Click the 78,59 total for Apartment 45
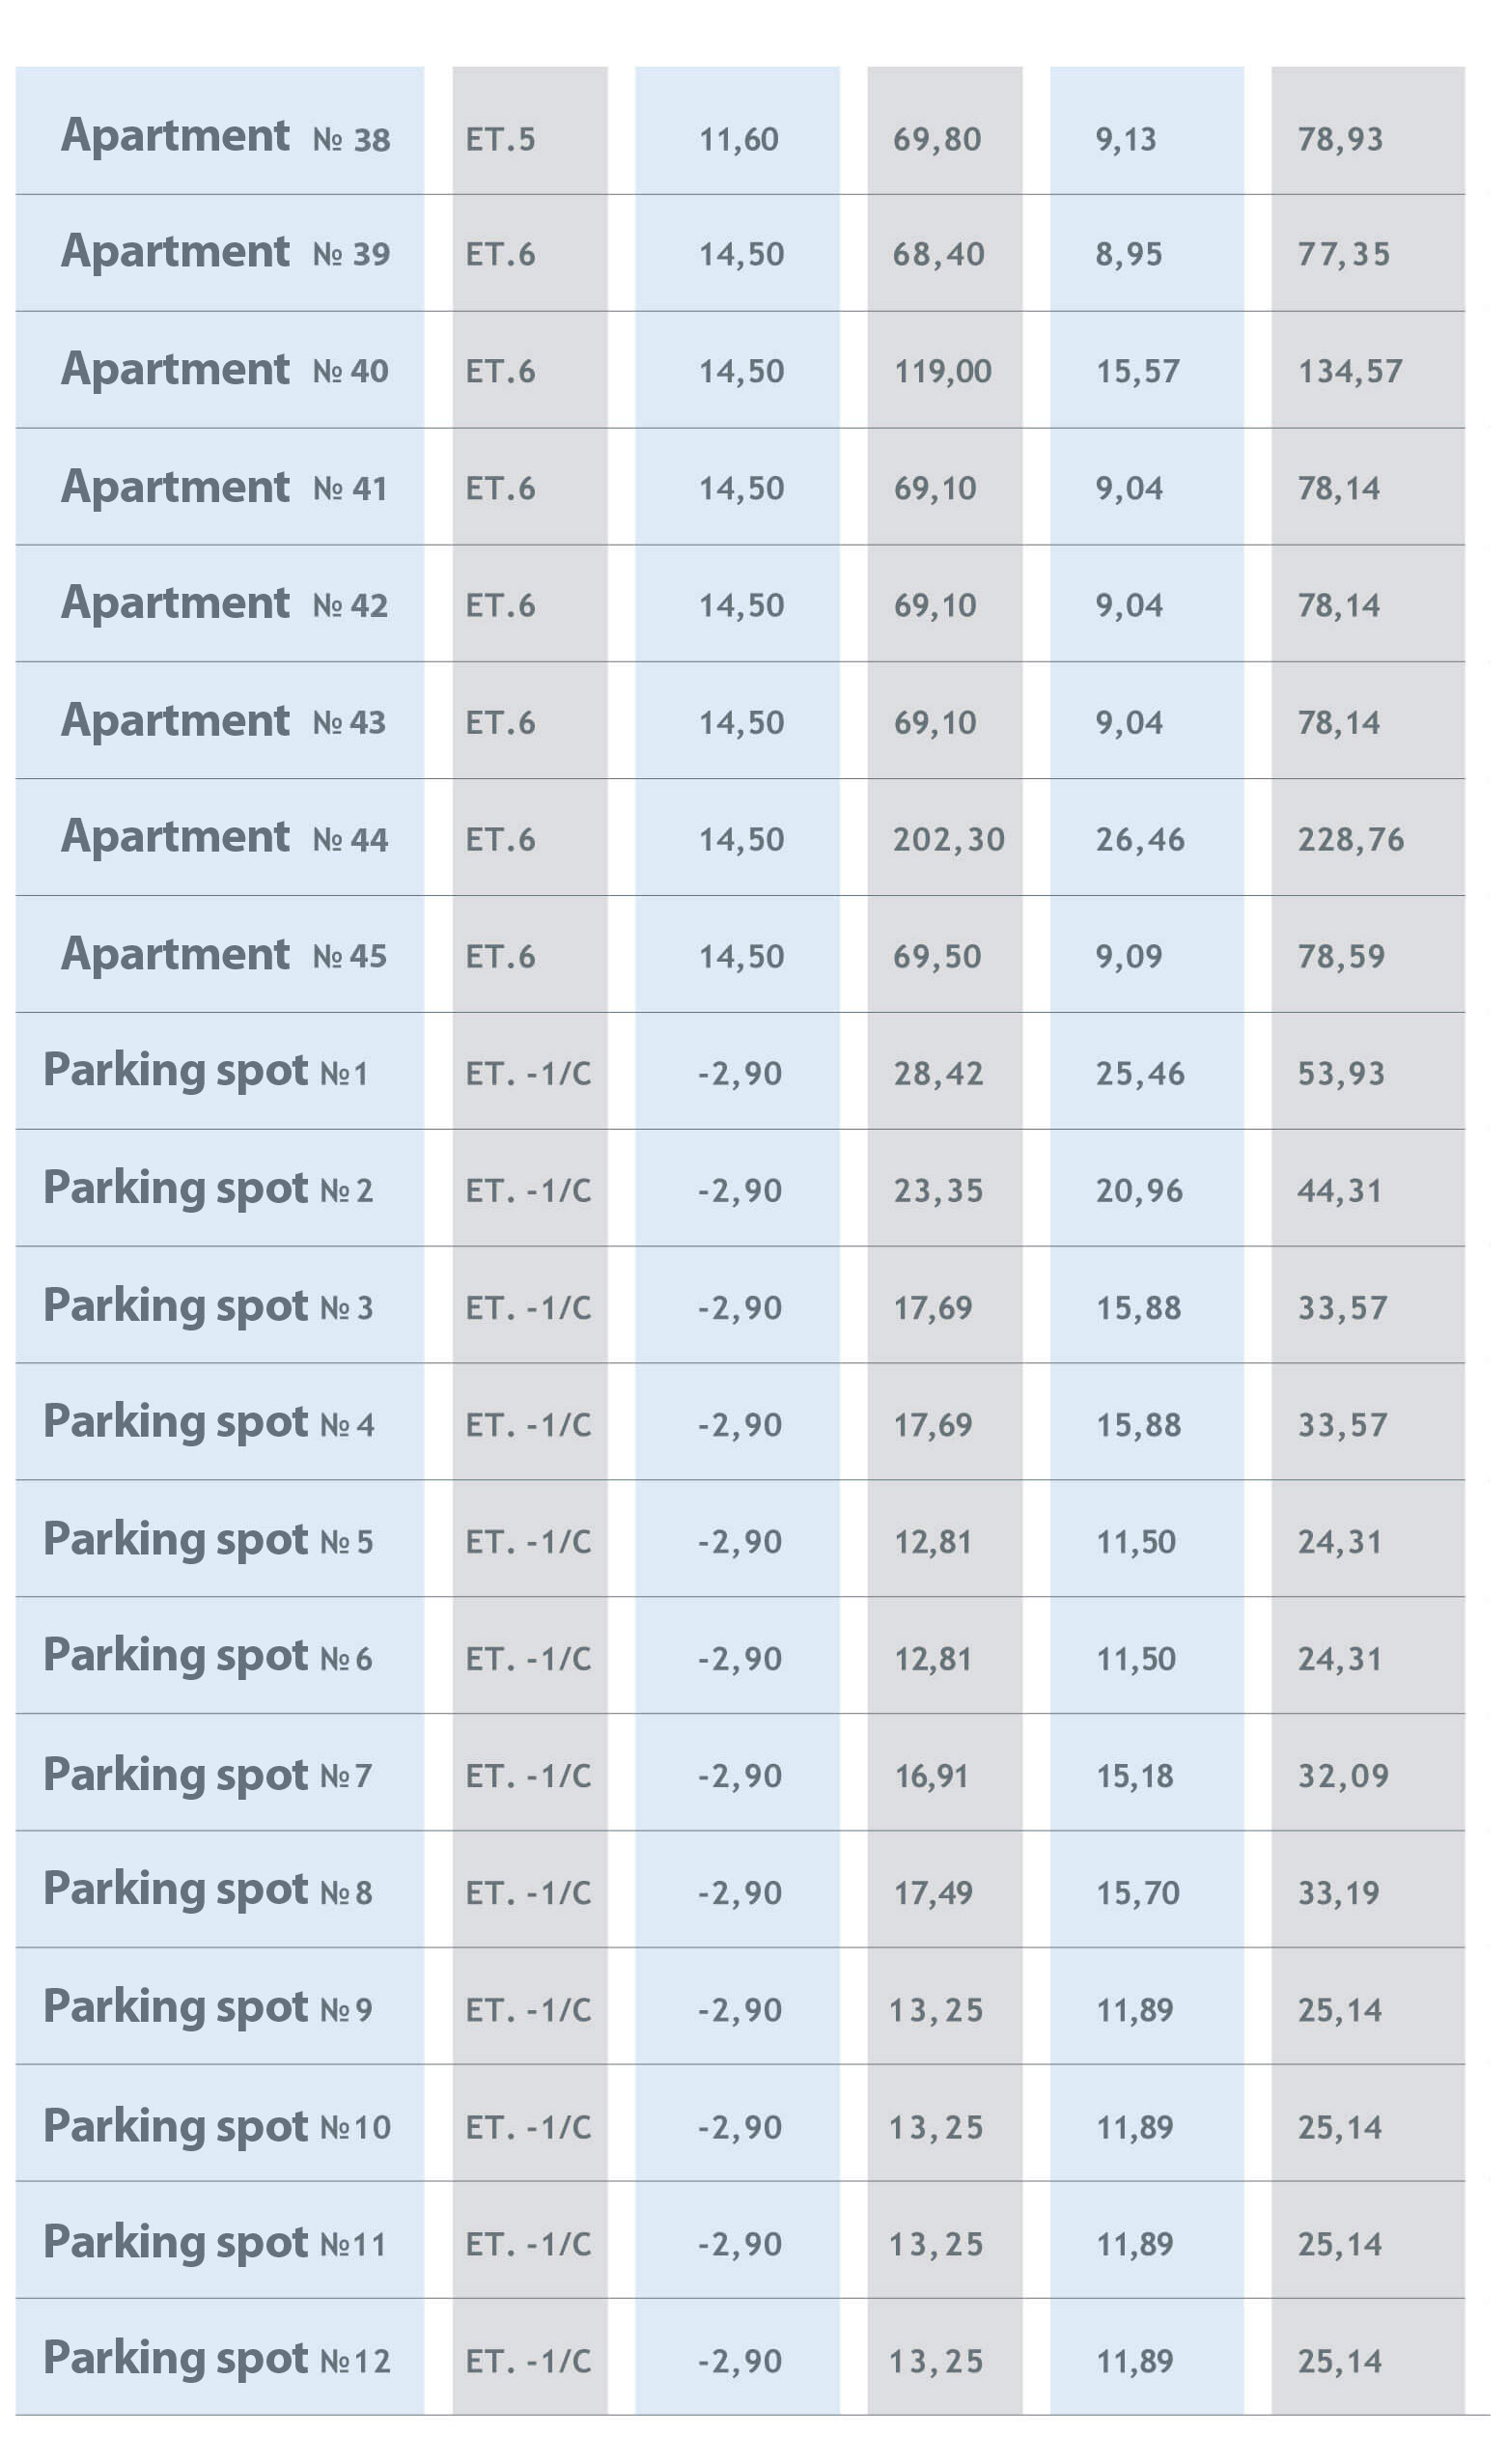The height and width of the screenshot is (2464, 1507). pos(1341,956)
